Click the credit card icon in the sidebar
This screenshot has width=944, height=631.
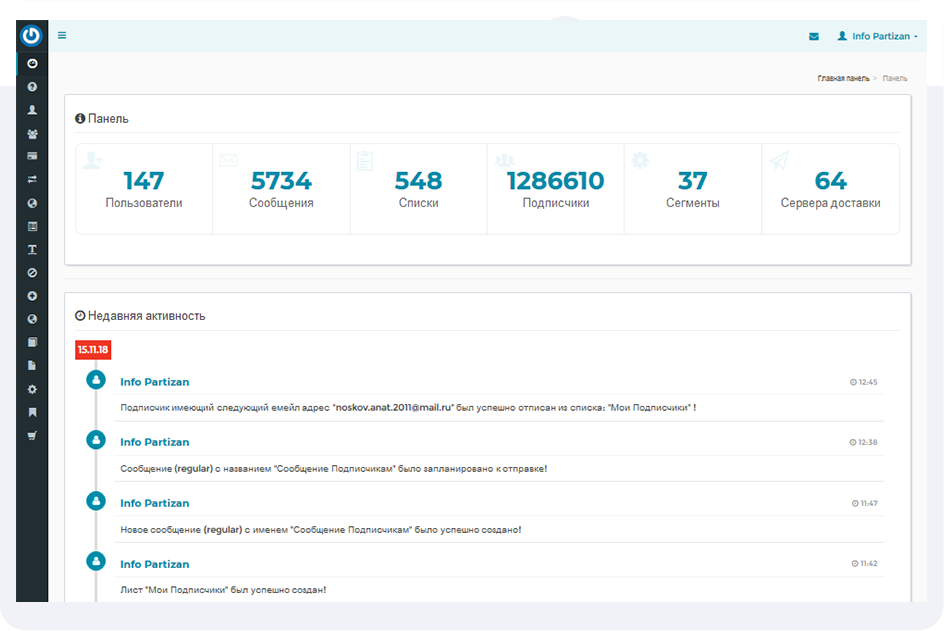pyautogui.click(x=32, y=157)
